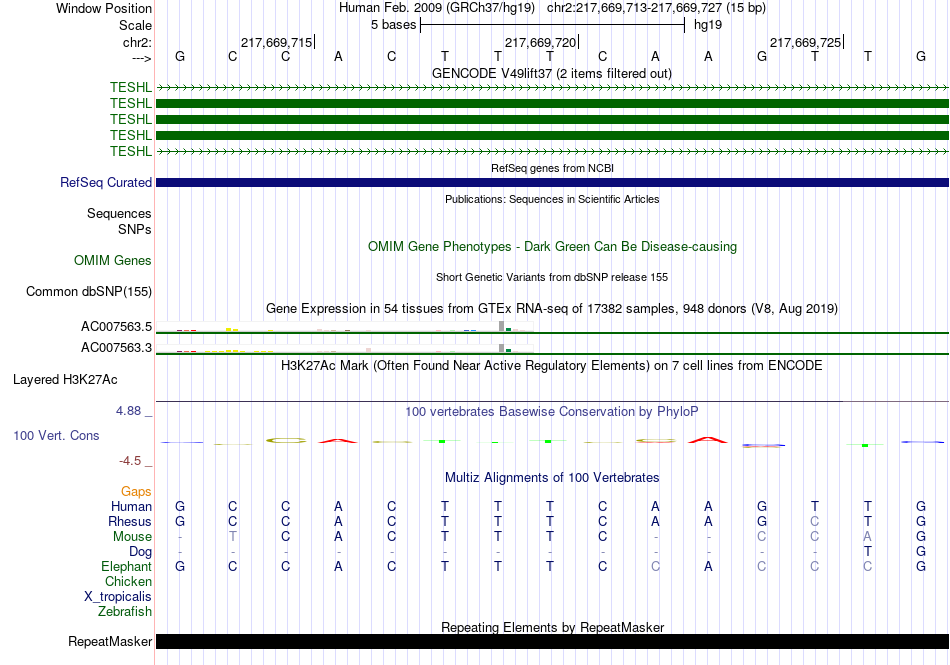Click the 100 Vert. Cons label
950x665 pixels.
[56, 435]
